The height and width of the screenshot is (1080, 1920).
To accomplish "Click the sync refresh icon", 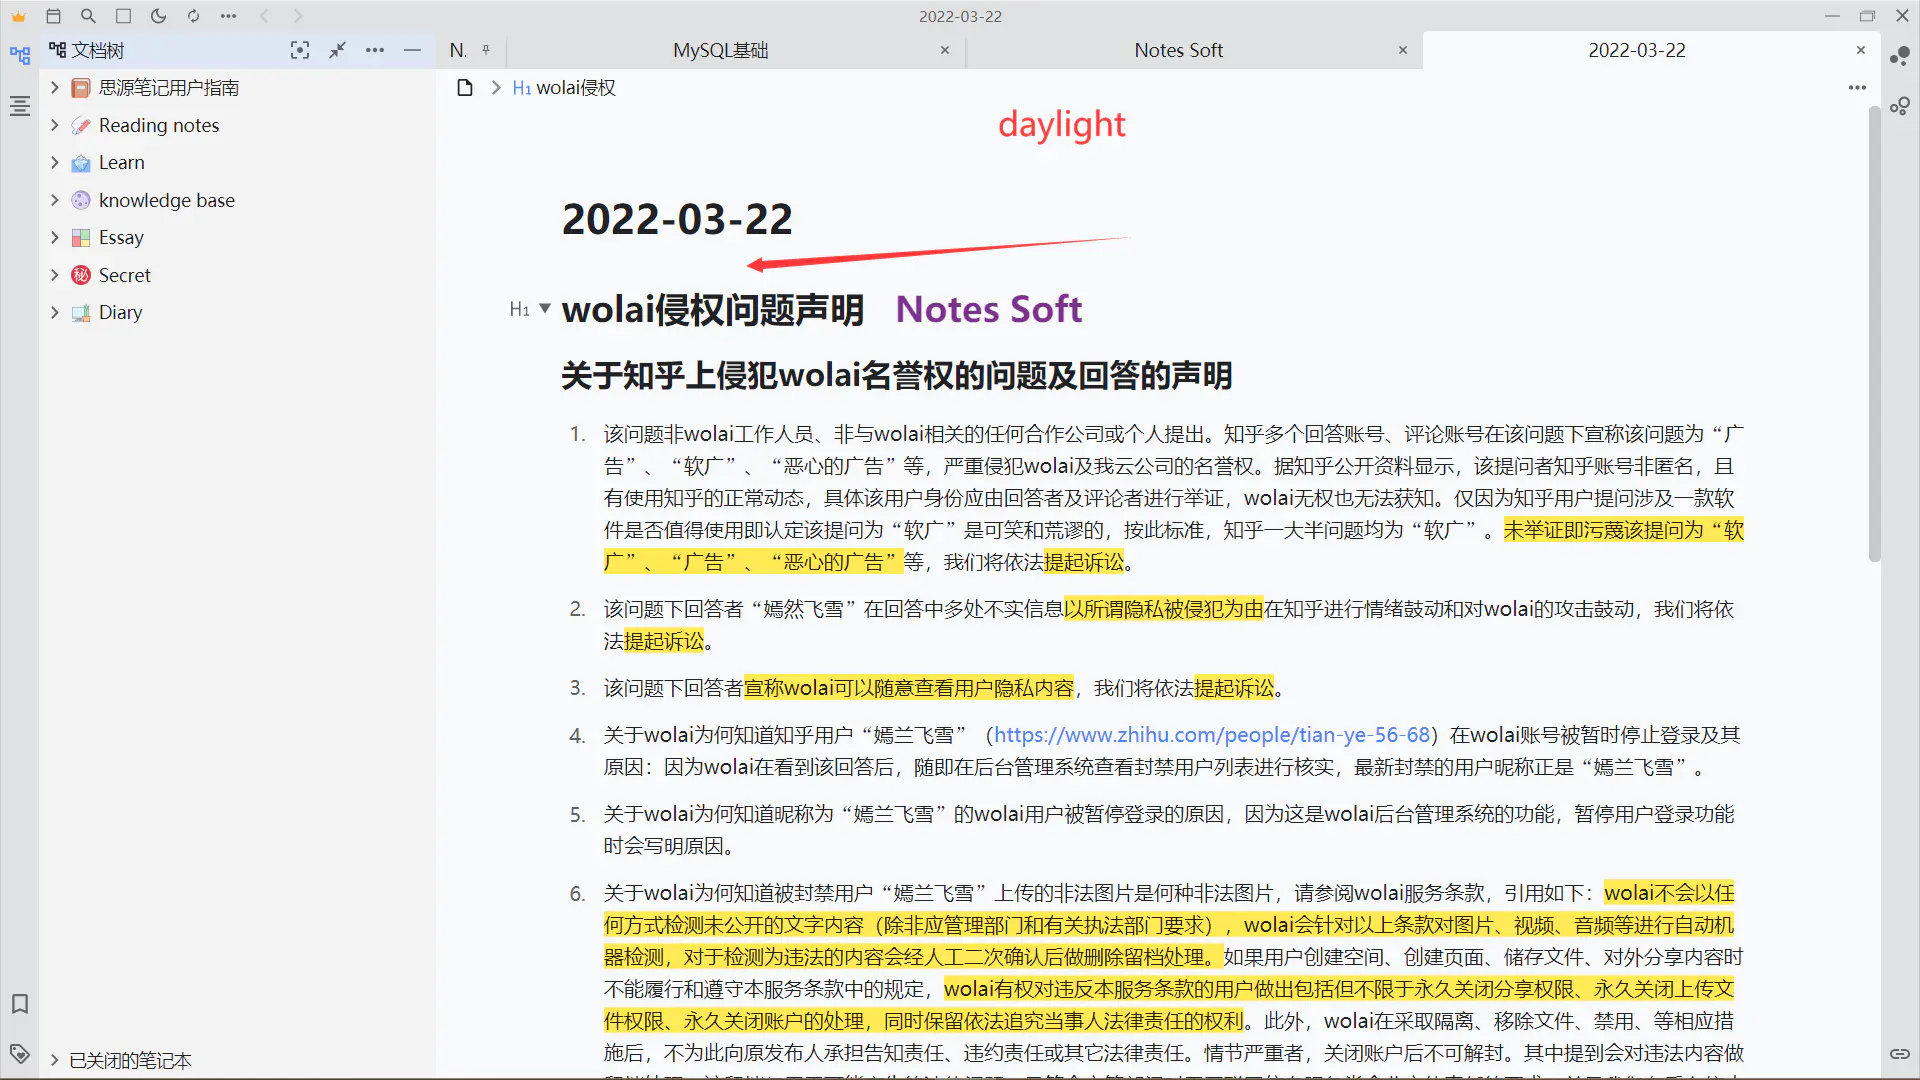I will 193,16.
